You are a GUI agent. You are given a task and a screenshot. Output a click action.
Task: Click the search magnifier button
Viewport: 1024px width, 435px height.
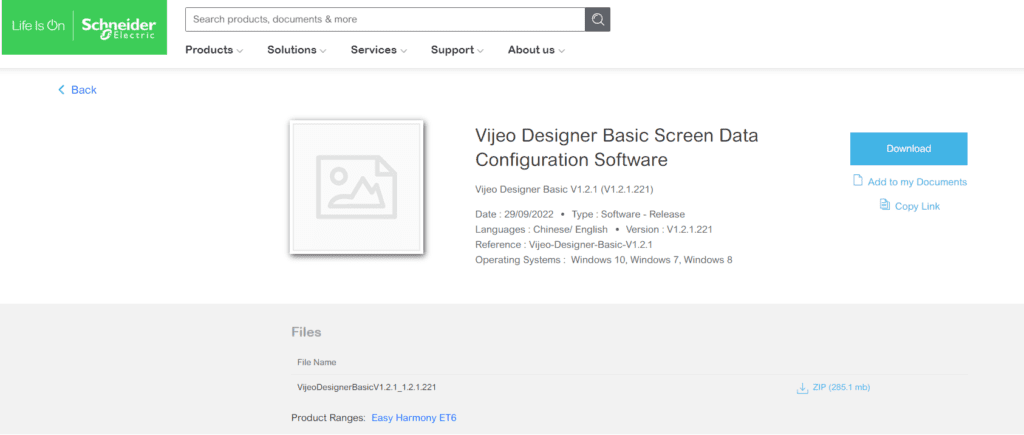pyautogui.click(x=598, y=20)
